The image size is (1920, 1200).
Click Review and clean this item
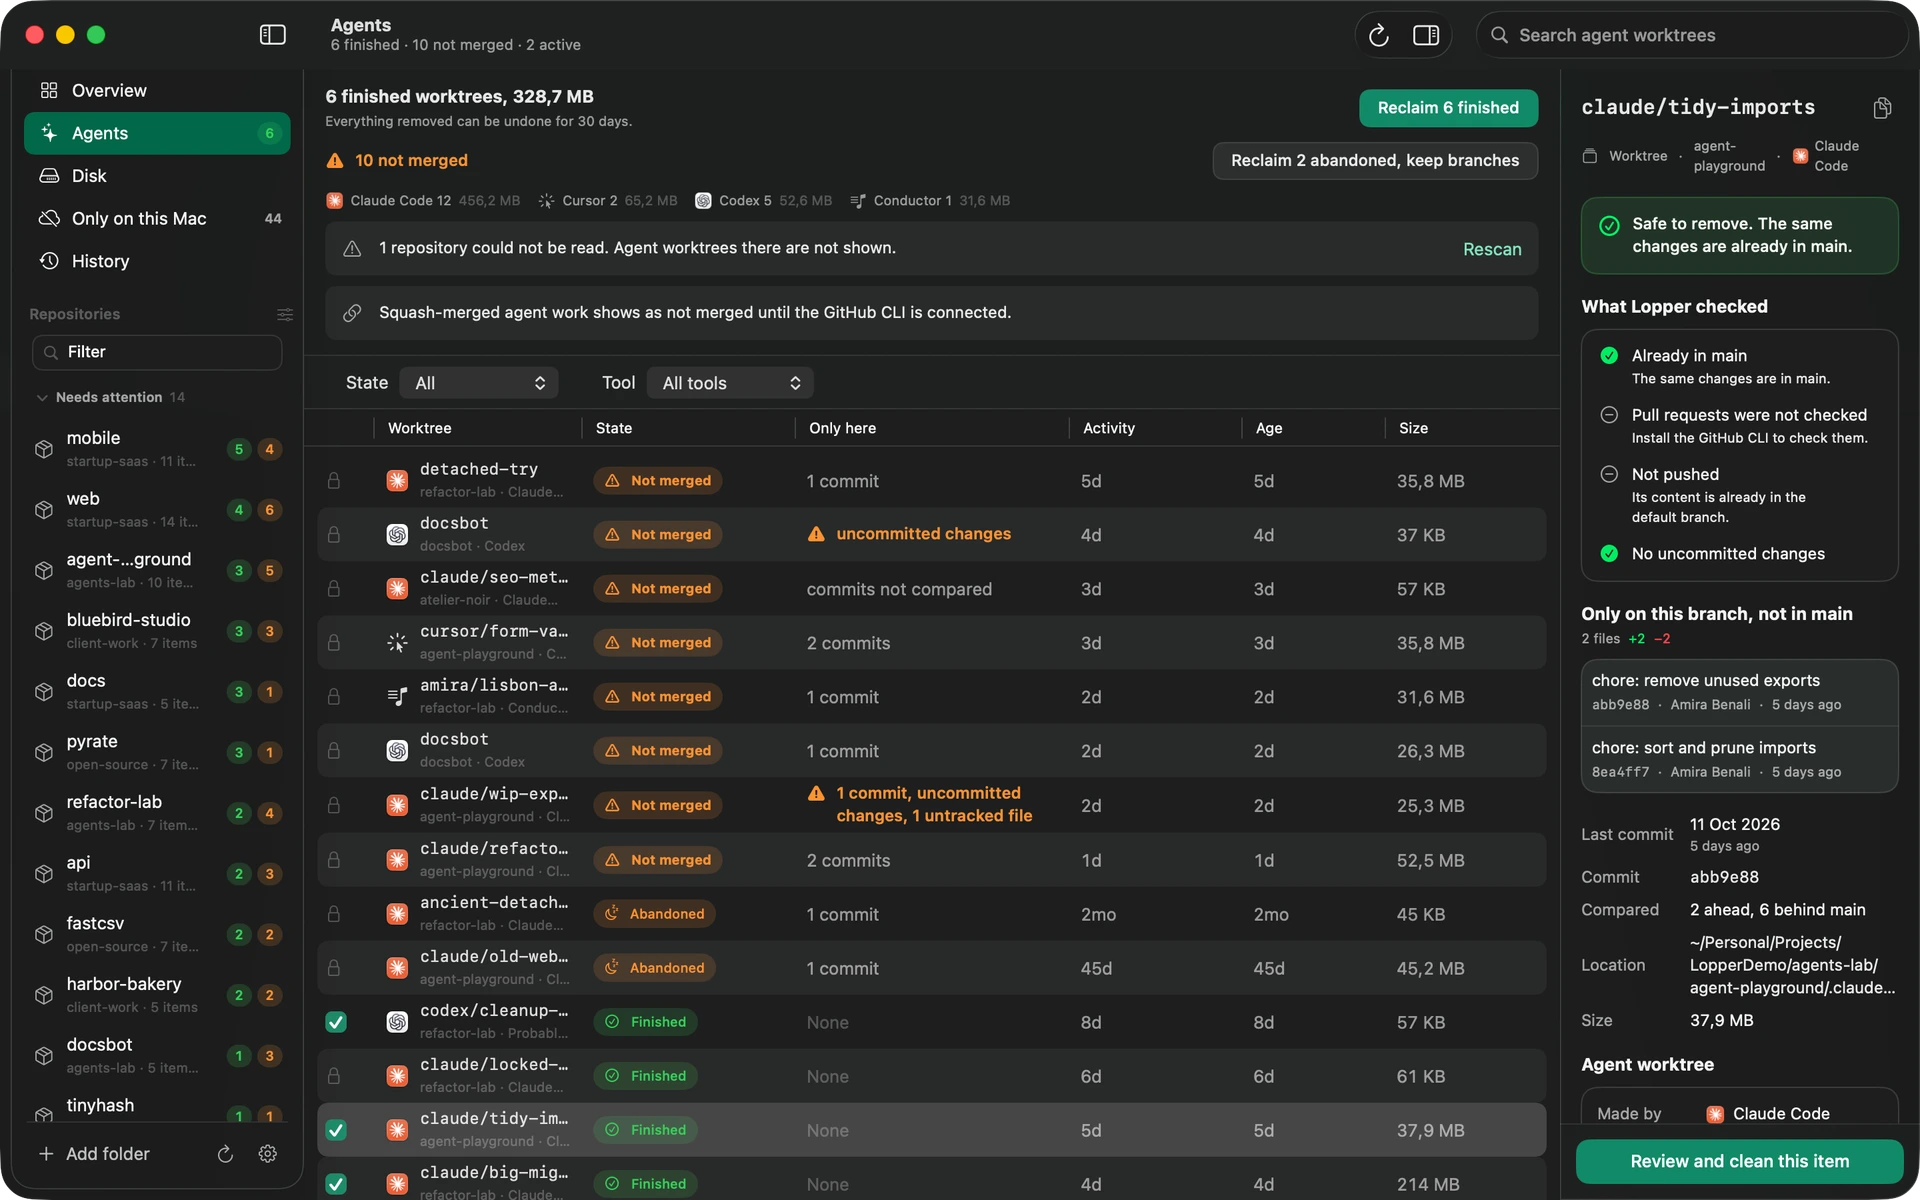pyautogui.click(x=1739, y=1161)
